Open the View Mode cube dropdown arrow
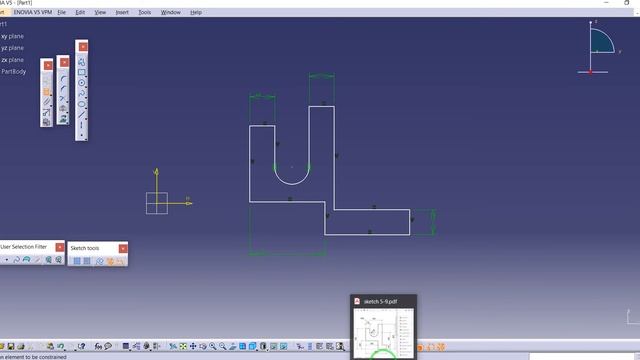The height and width of the screenshot is (360, 640). click(x=256, y=350)
